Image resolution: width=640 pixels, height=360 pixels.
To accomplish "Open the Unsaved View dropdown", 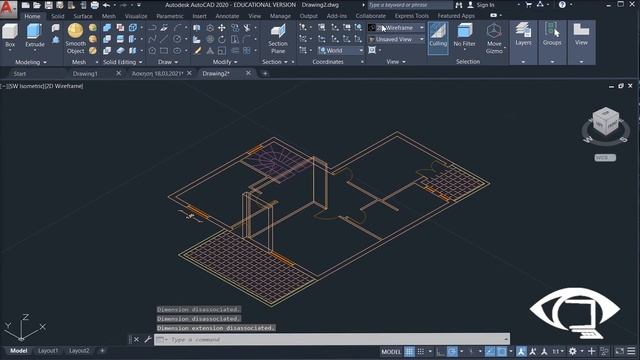I will (x=396, y=39).
